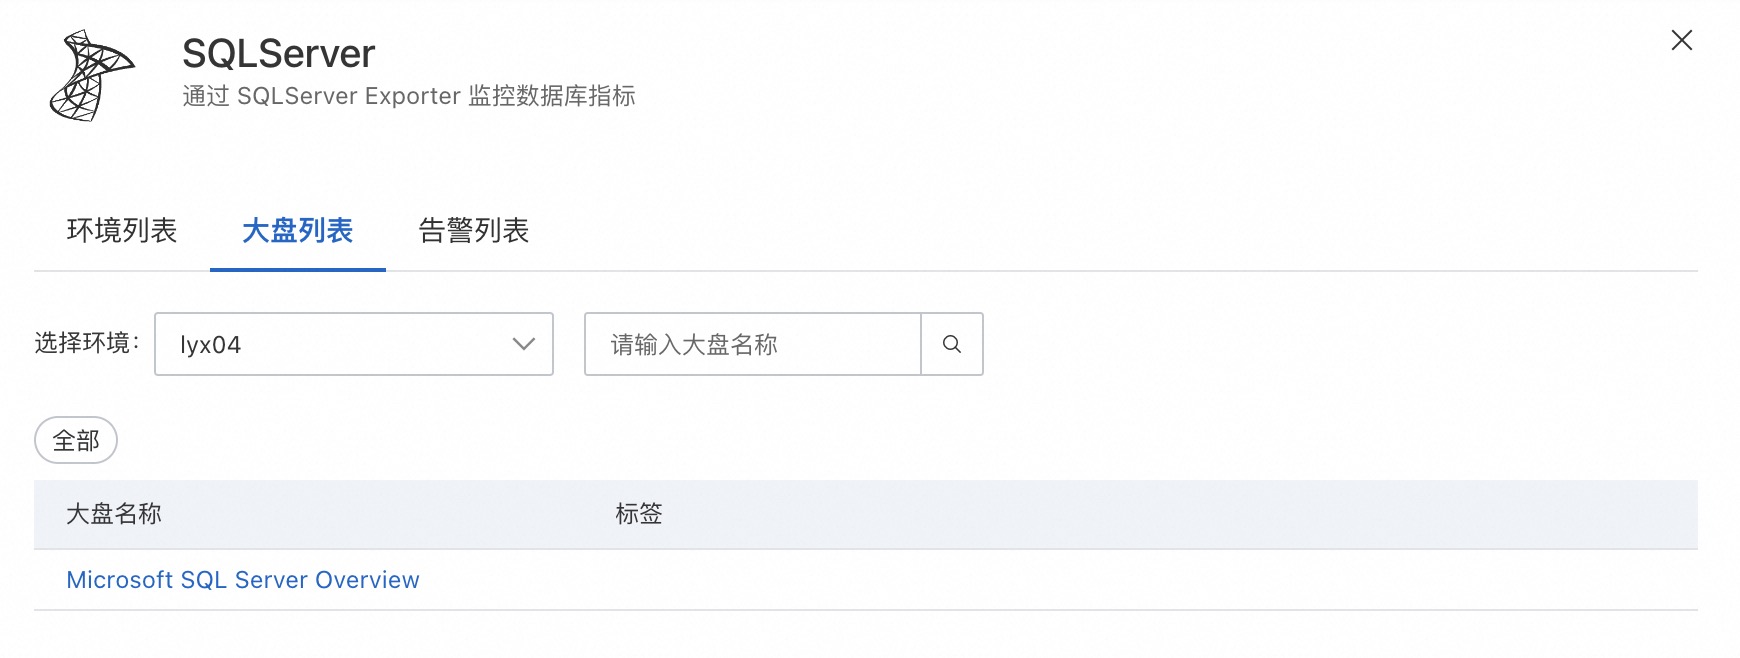
Task: Expand the environment dropdown chevron arrow
Action: [523, 344]
